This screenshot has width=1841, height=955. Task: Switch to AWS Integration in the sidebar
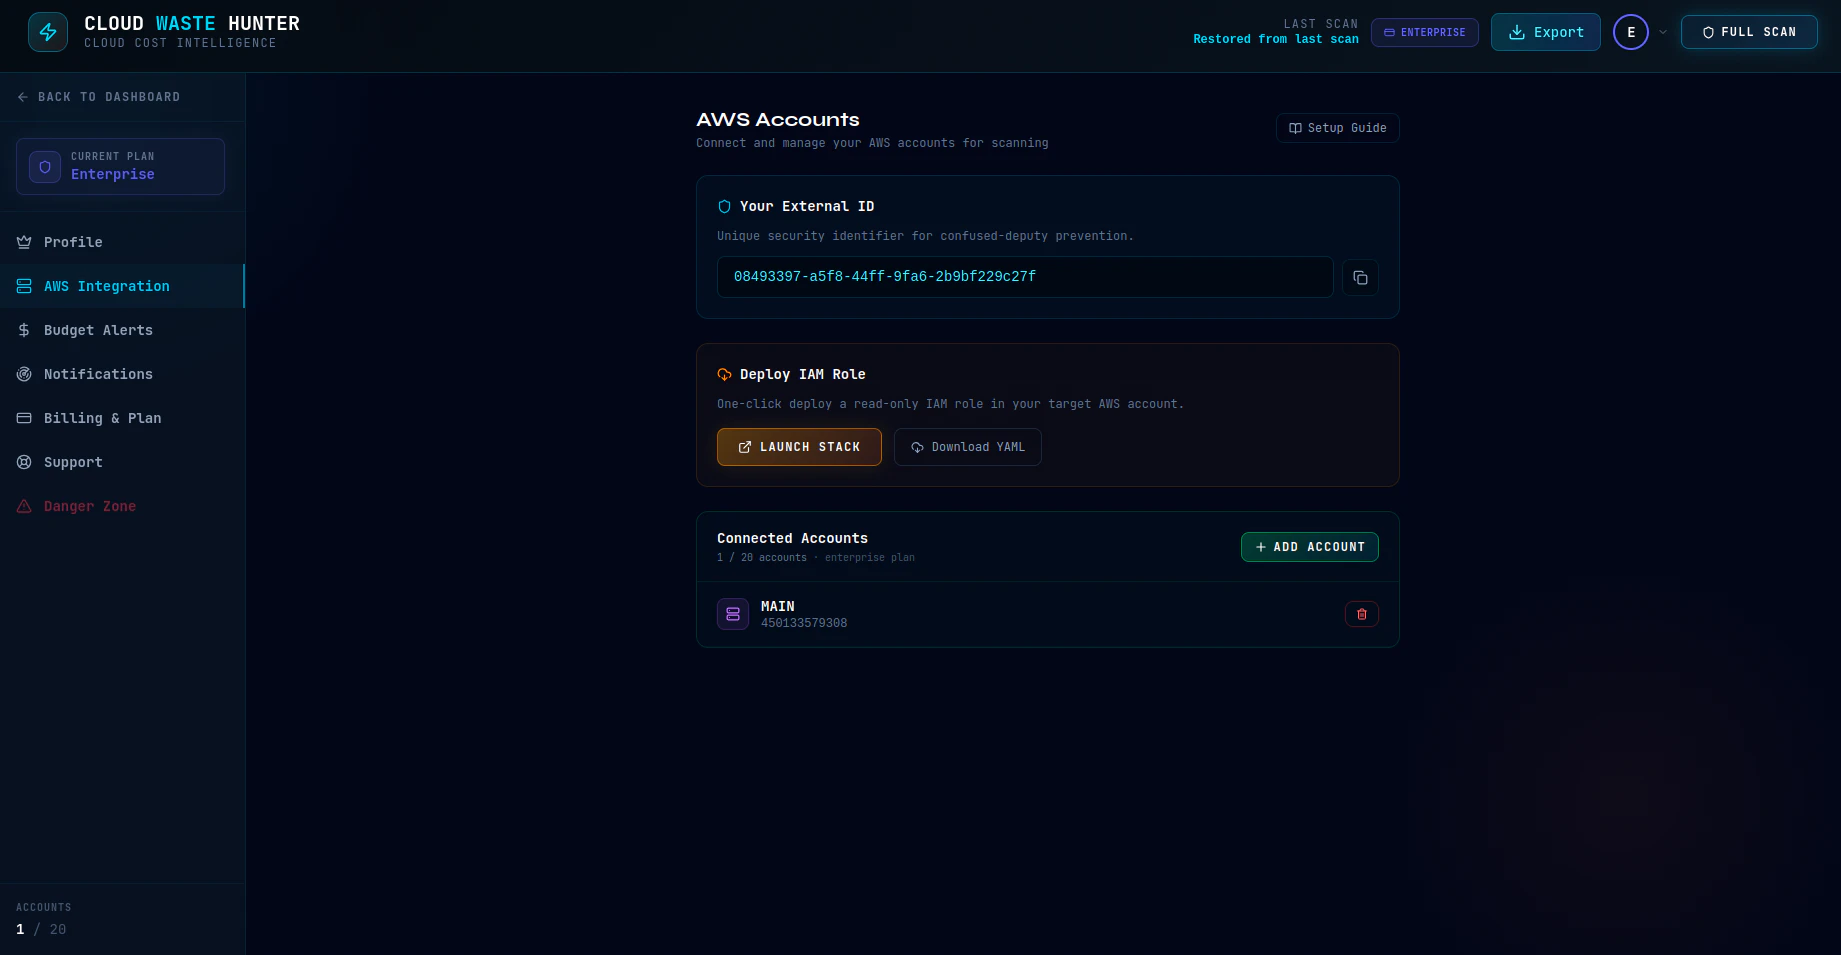pyautogui.click(x=105, y=286)
